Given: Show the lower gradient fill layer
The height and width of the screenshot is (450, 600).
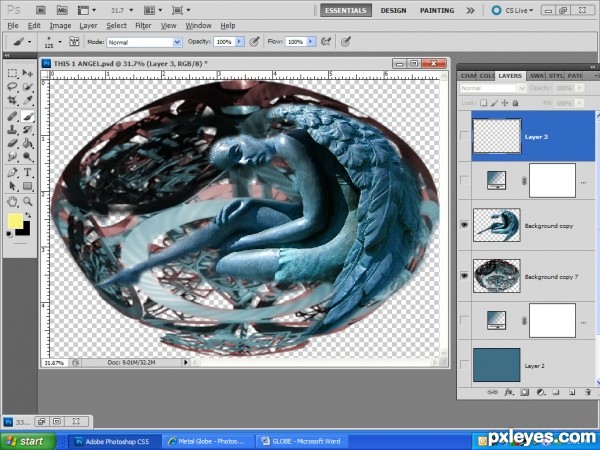Looking at the screenshot, I should point(464,320).
